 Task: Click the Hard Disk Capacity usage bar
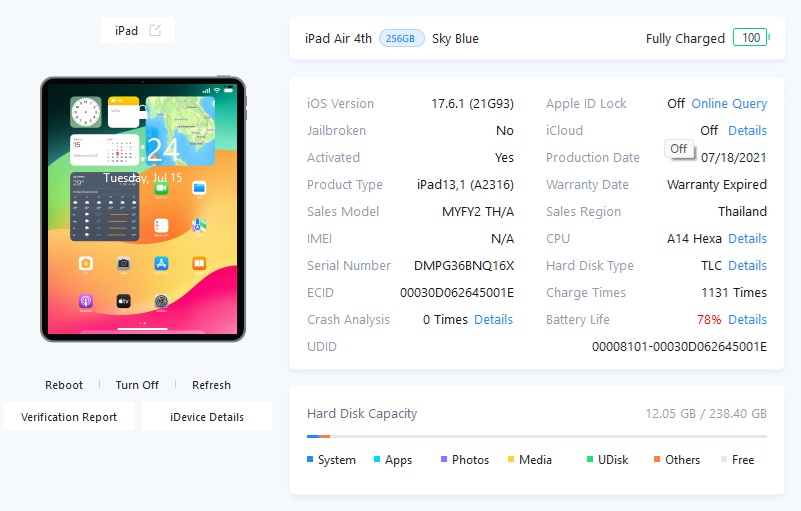coord(537,436)
